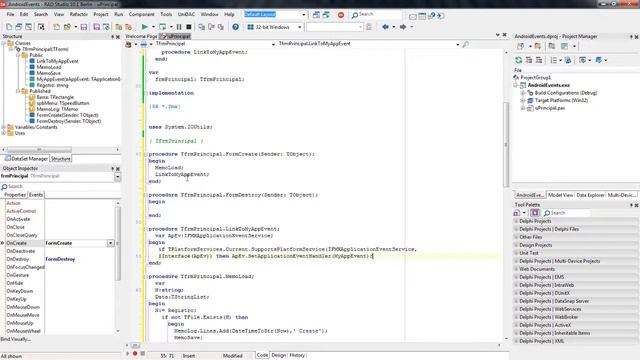The image size is (640, 360).
Task: Click the Run (green play) toolbar icon
Action: tap(144, 27)
